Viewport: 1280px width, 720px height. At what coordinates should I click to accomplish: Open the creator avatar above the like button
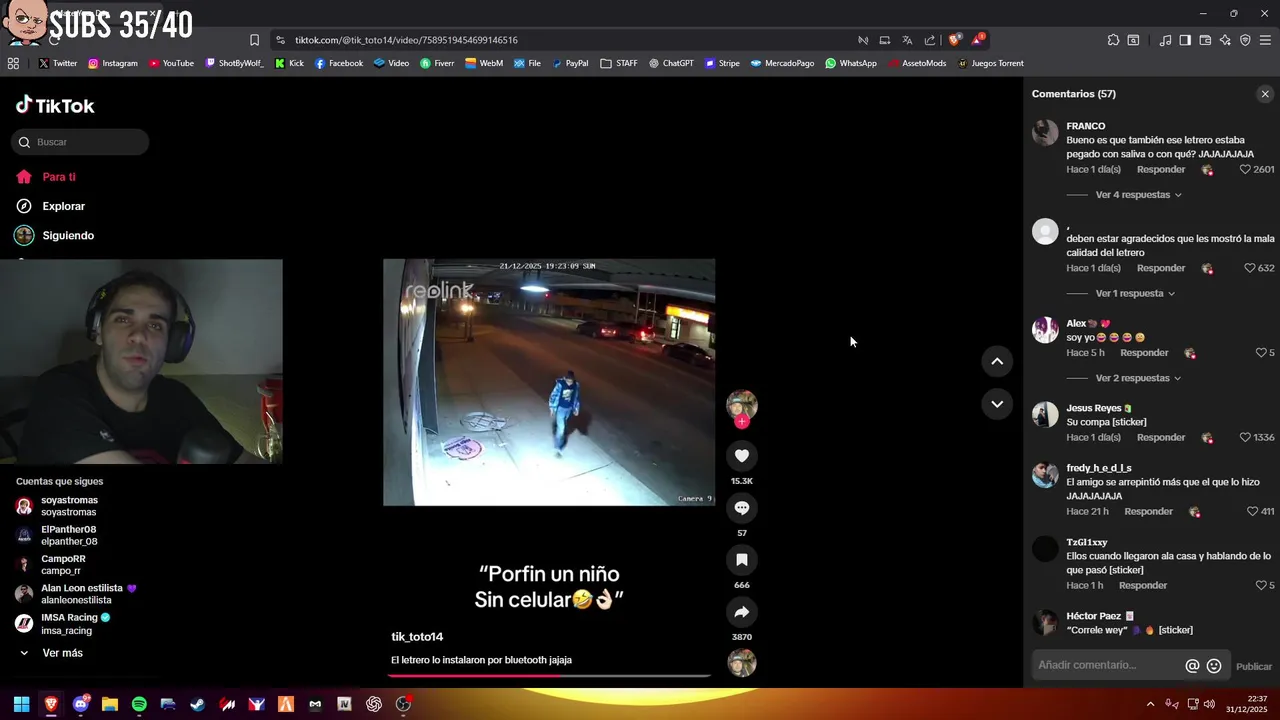coord(742,404)
